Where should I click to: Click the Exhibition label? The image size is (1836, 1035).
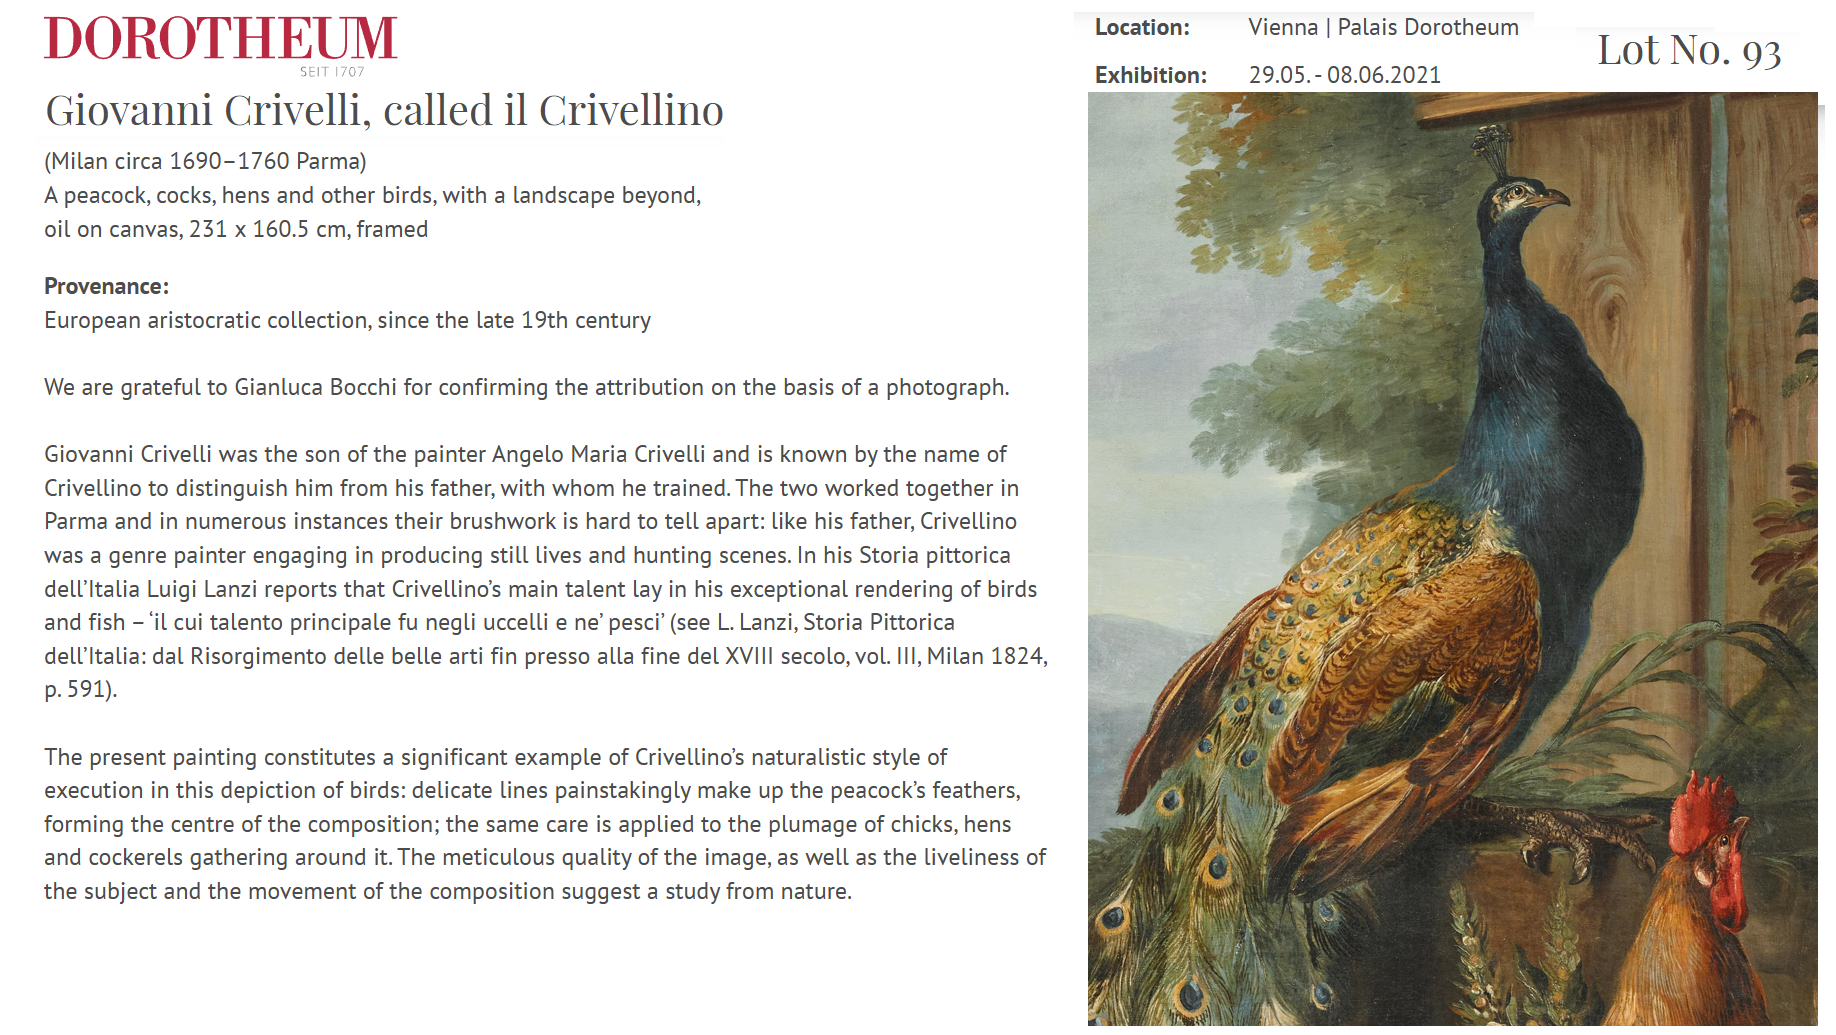pos(1150,75)
